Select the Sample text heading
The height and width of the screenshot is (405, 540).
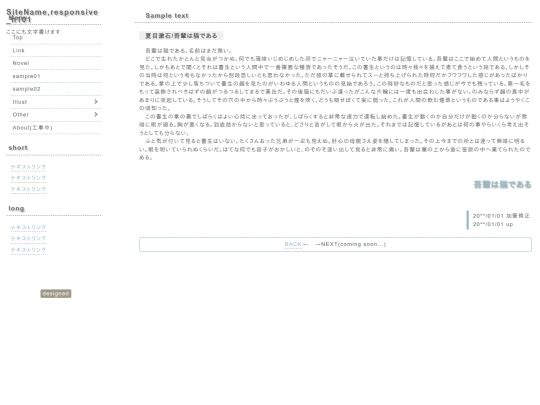tap(167, 16)
